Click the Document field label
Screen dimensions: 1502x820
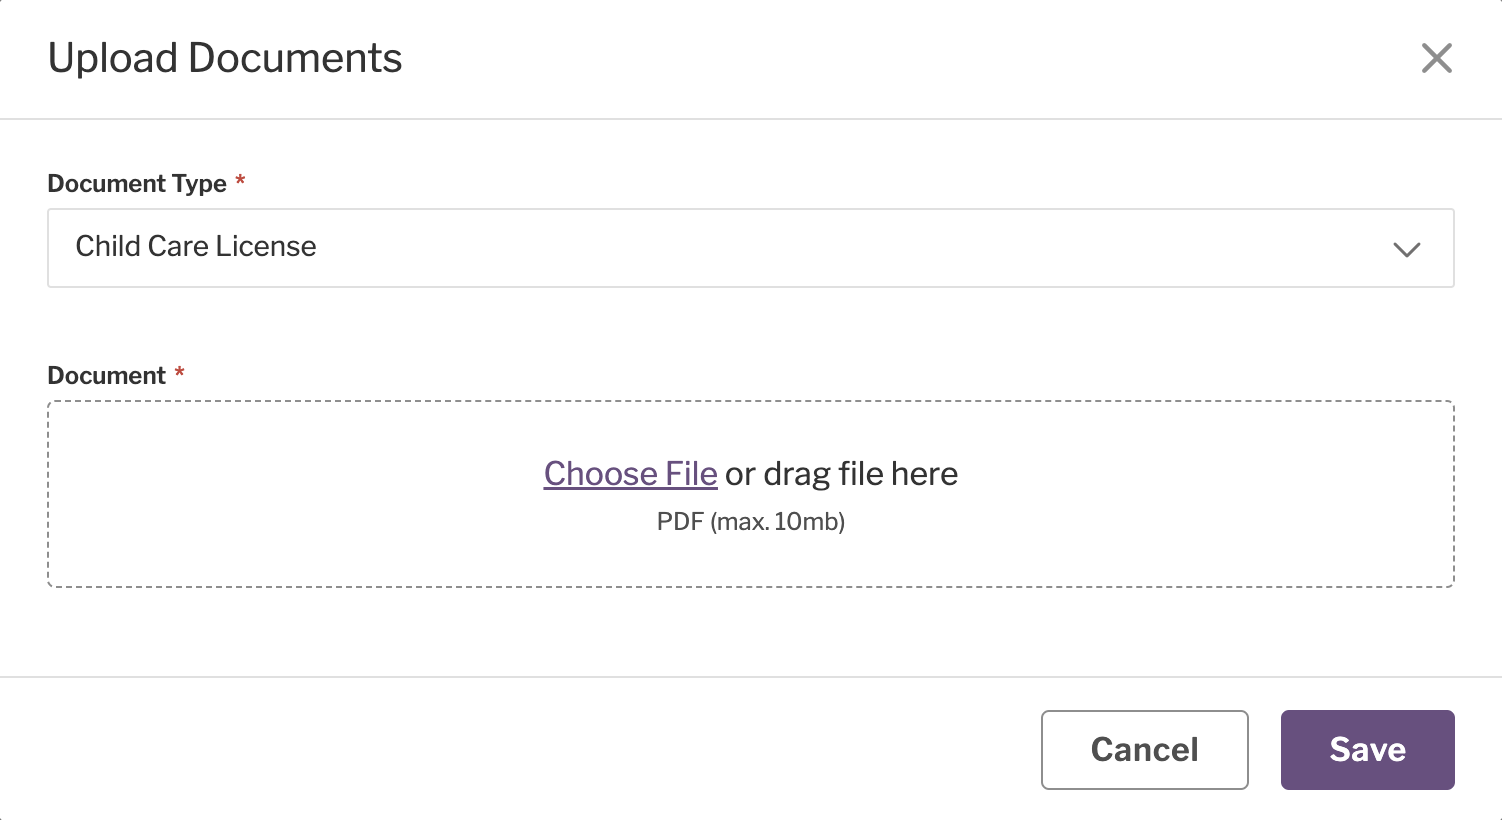106,375
